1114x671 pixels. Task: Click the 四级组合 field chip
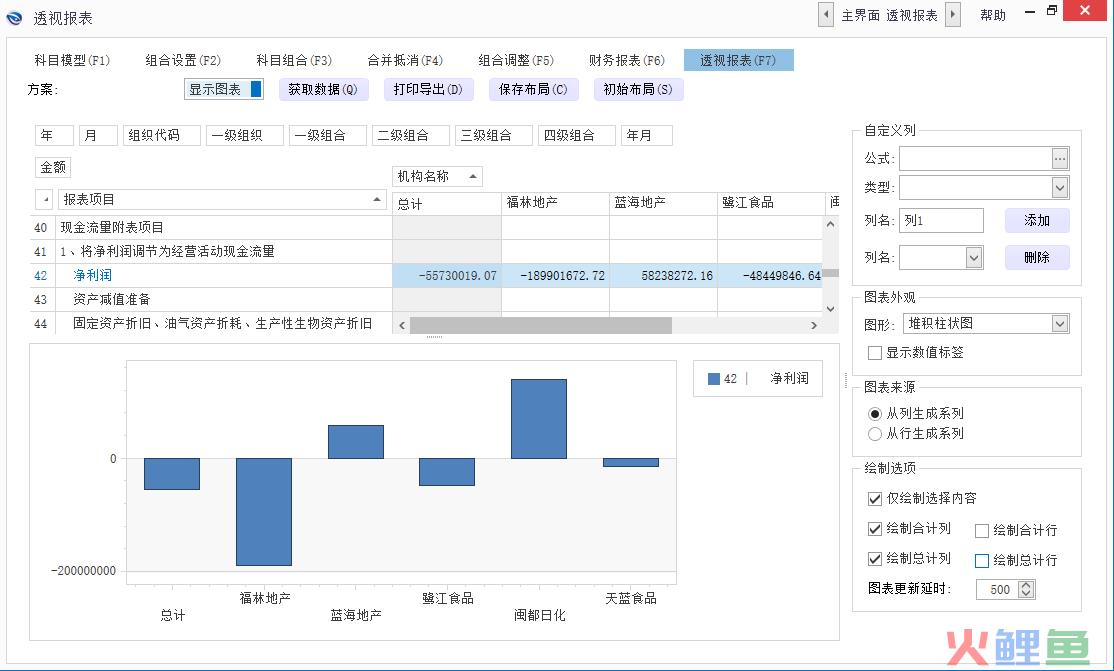coord(577,135)
